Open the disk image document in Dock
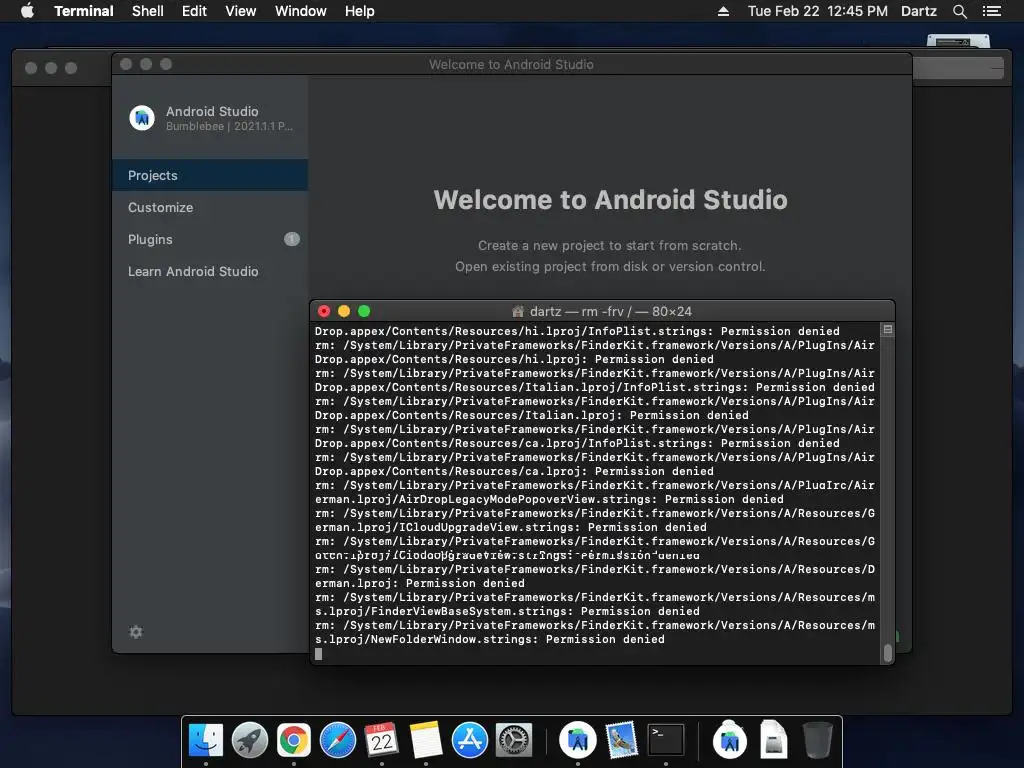Image resolution: width=1024 pixels, height=768 pixels. 773,739
